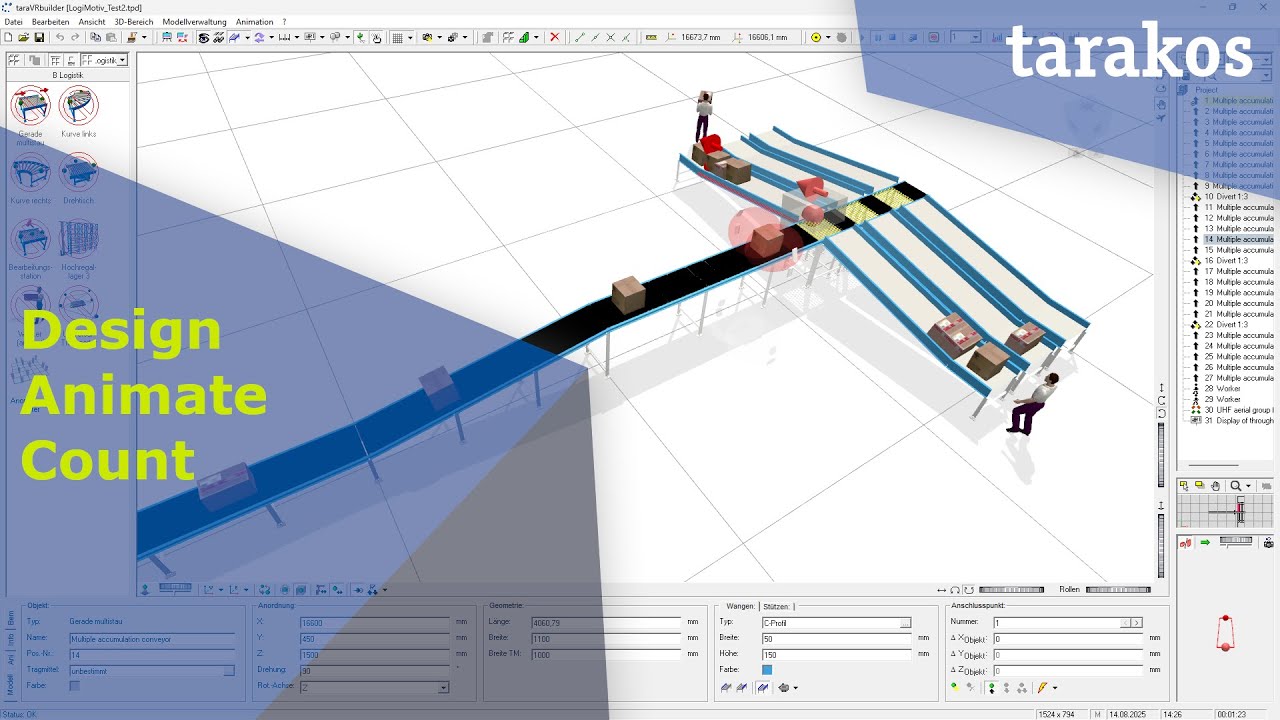Click the Wangen Breite field showing 50
This screenshot has width=1280, height=720.
tap(837, 638)
